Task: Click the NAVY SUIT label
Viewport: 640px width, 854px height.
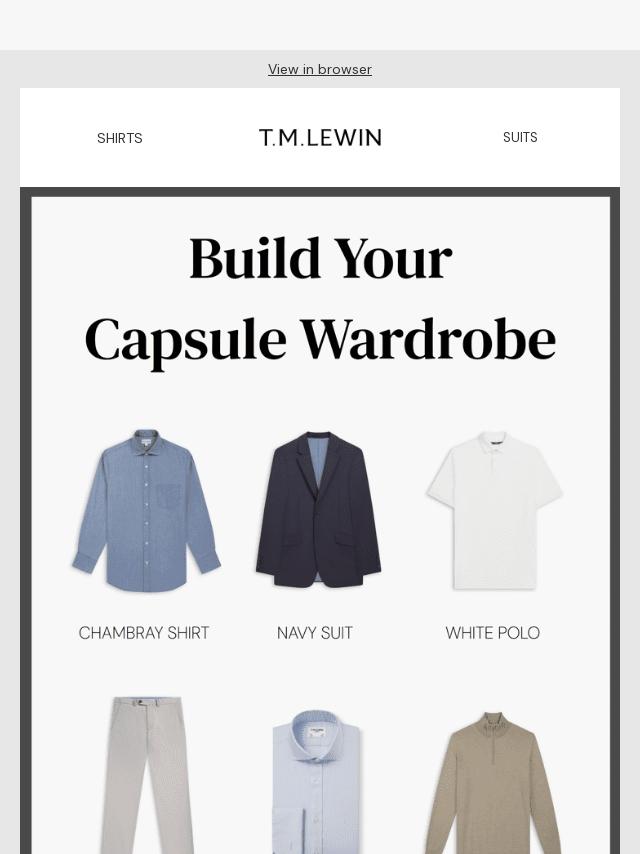Action: 315,633
